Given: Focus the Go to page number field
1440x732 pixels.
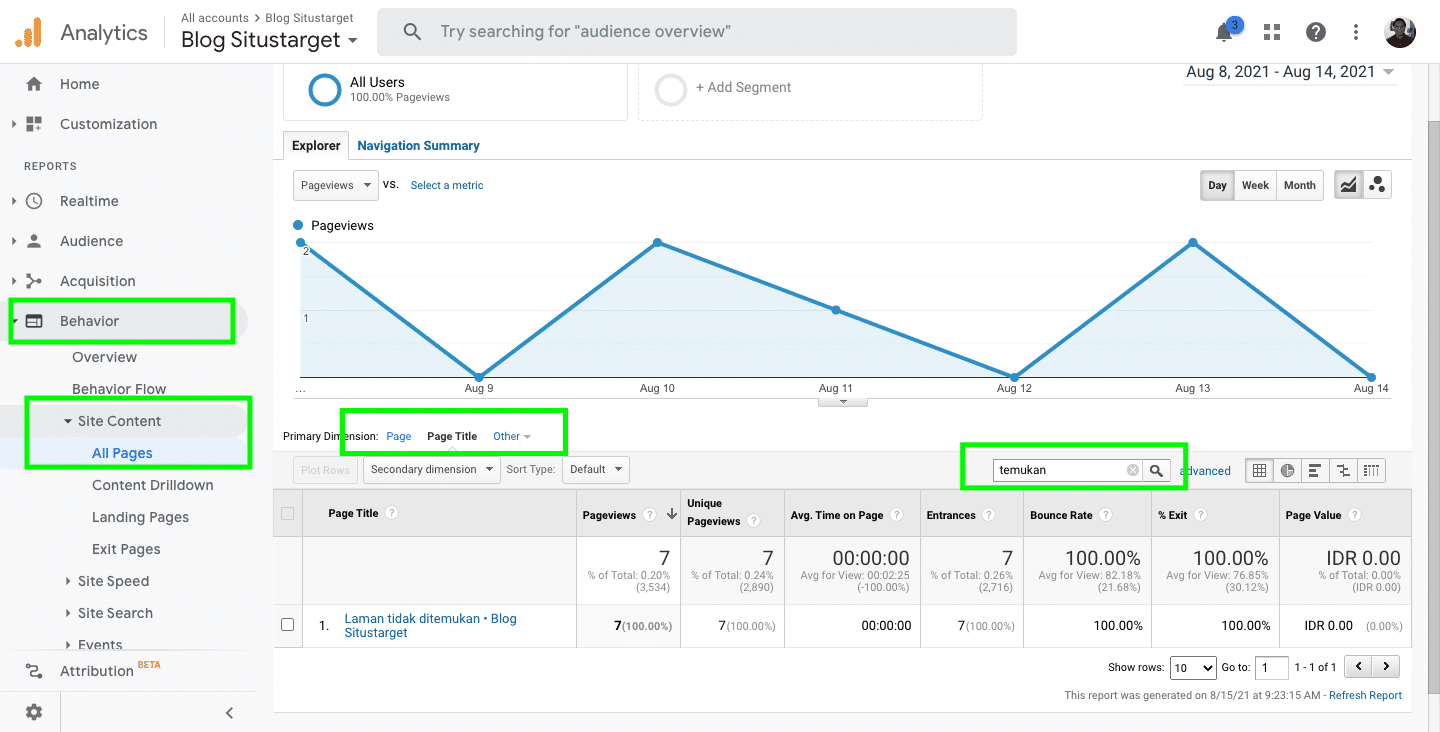Looking at the screenshot, I should click(x=1272, y=667).
